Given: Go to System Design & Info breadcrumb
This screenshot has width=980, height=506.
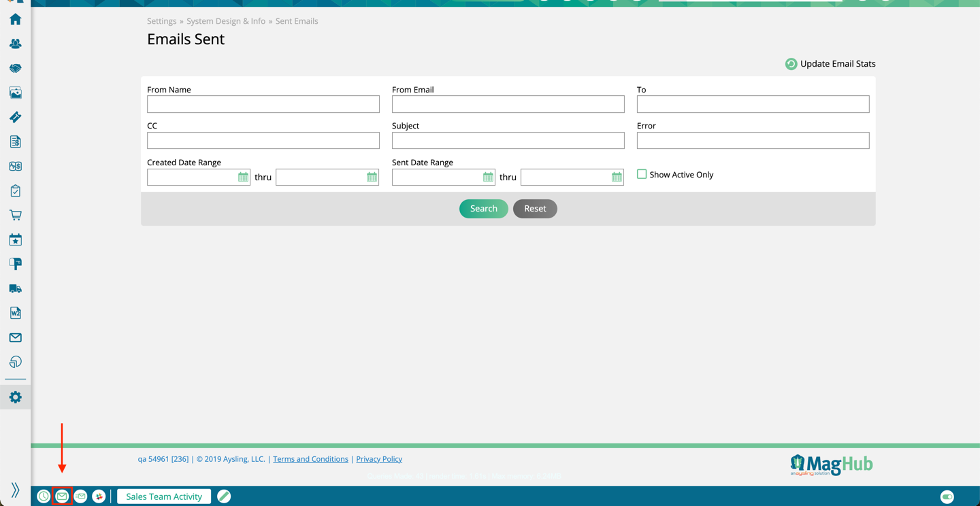Looking at the screenshot, I should (226, 21).
